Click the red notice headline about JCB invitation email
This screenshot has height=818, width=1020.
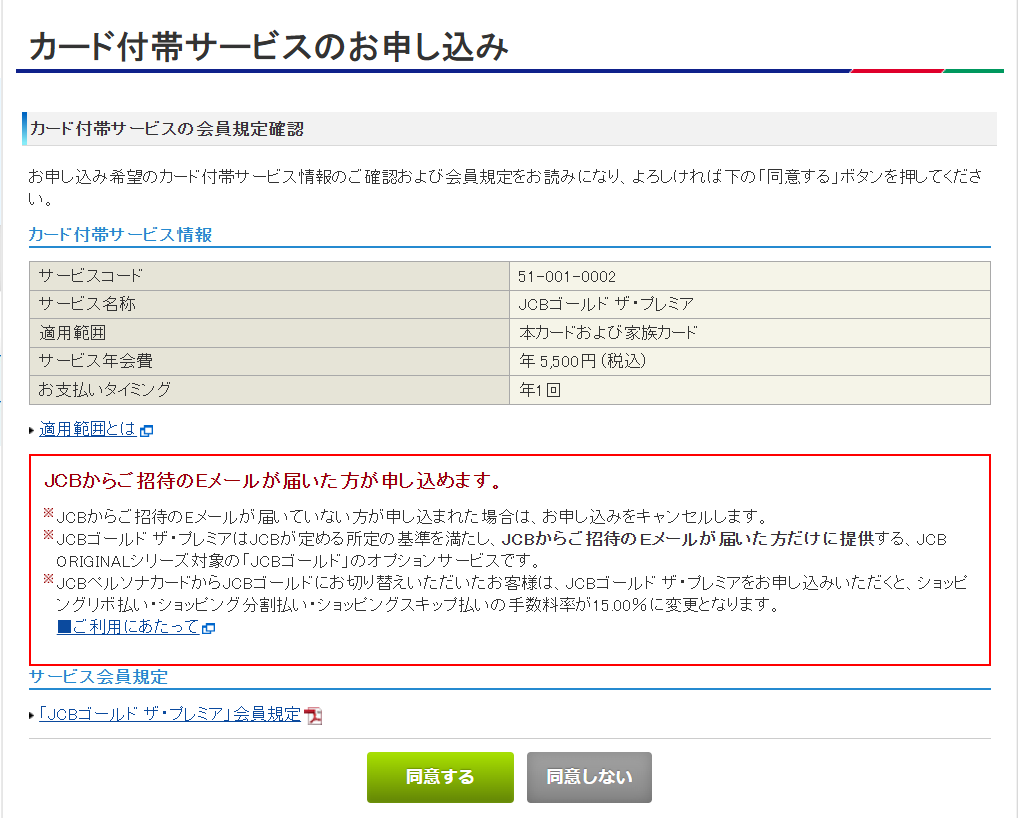coord(273,481)
